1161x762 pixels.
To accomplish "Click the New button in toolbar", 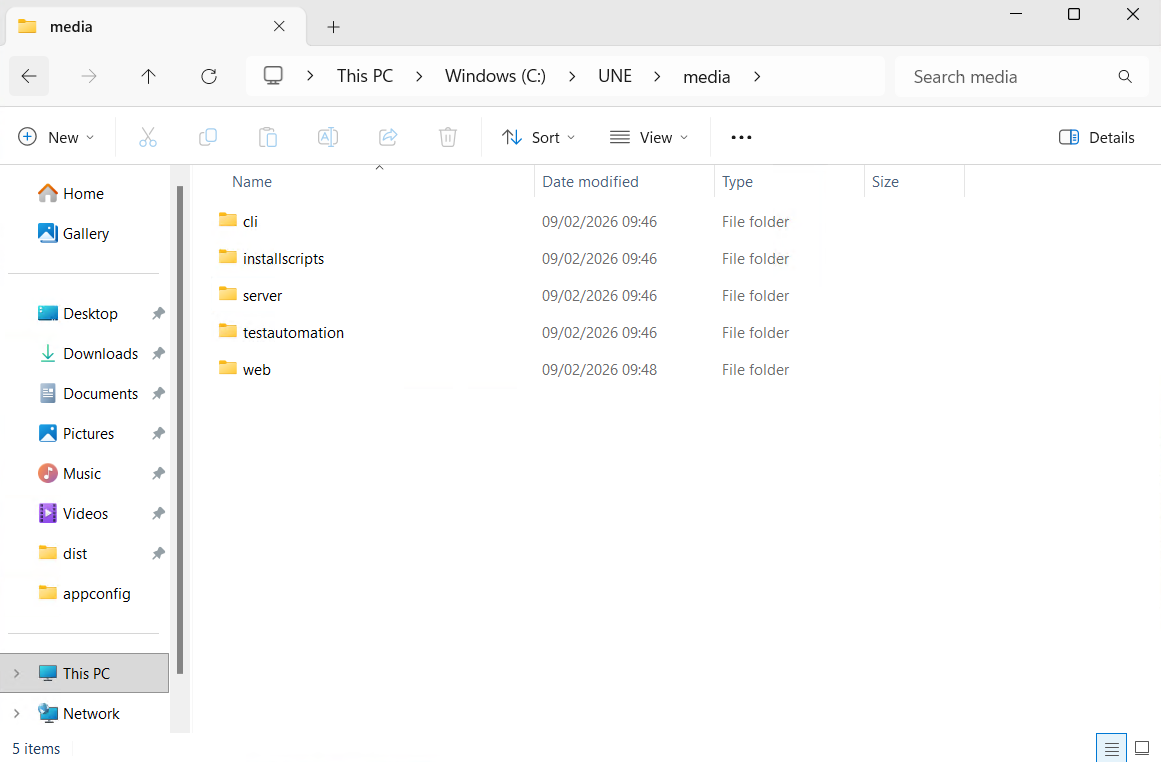I will [x=57, y=138].
